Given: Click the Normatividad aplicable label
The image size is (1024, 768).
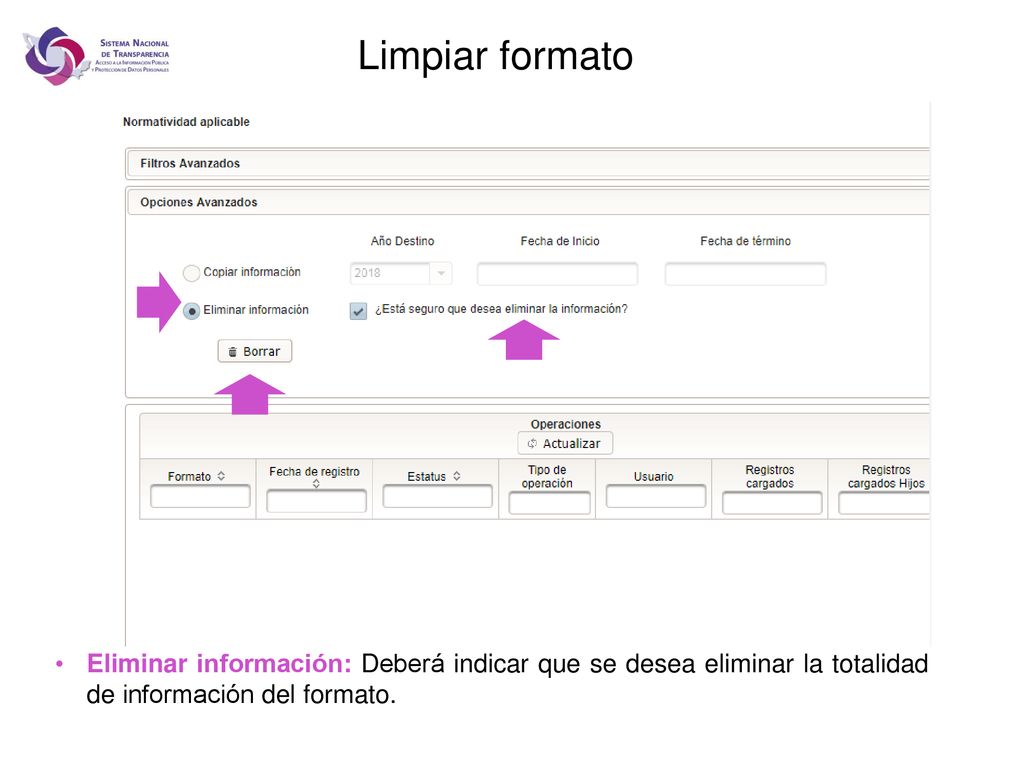Looking at the screenshot, I should [x=186, y=122].
